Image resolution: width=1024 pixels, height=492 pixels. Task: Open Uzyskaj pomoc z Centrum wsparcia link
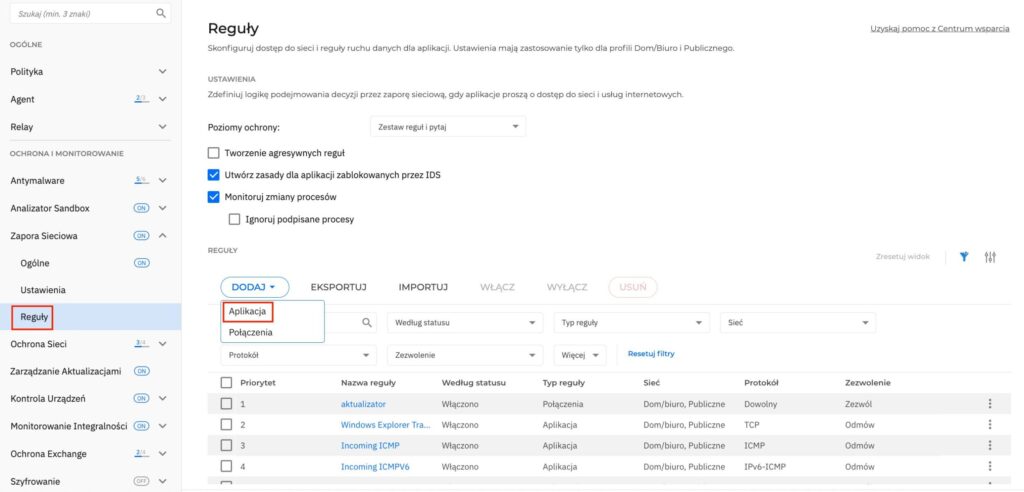click(940, 29)
